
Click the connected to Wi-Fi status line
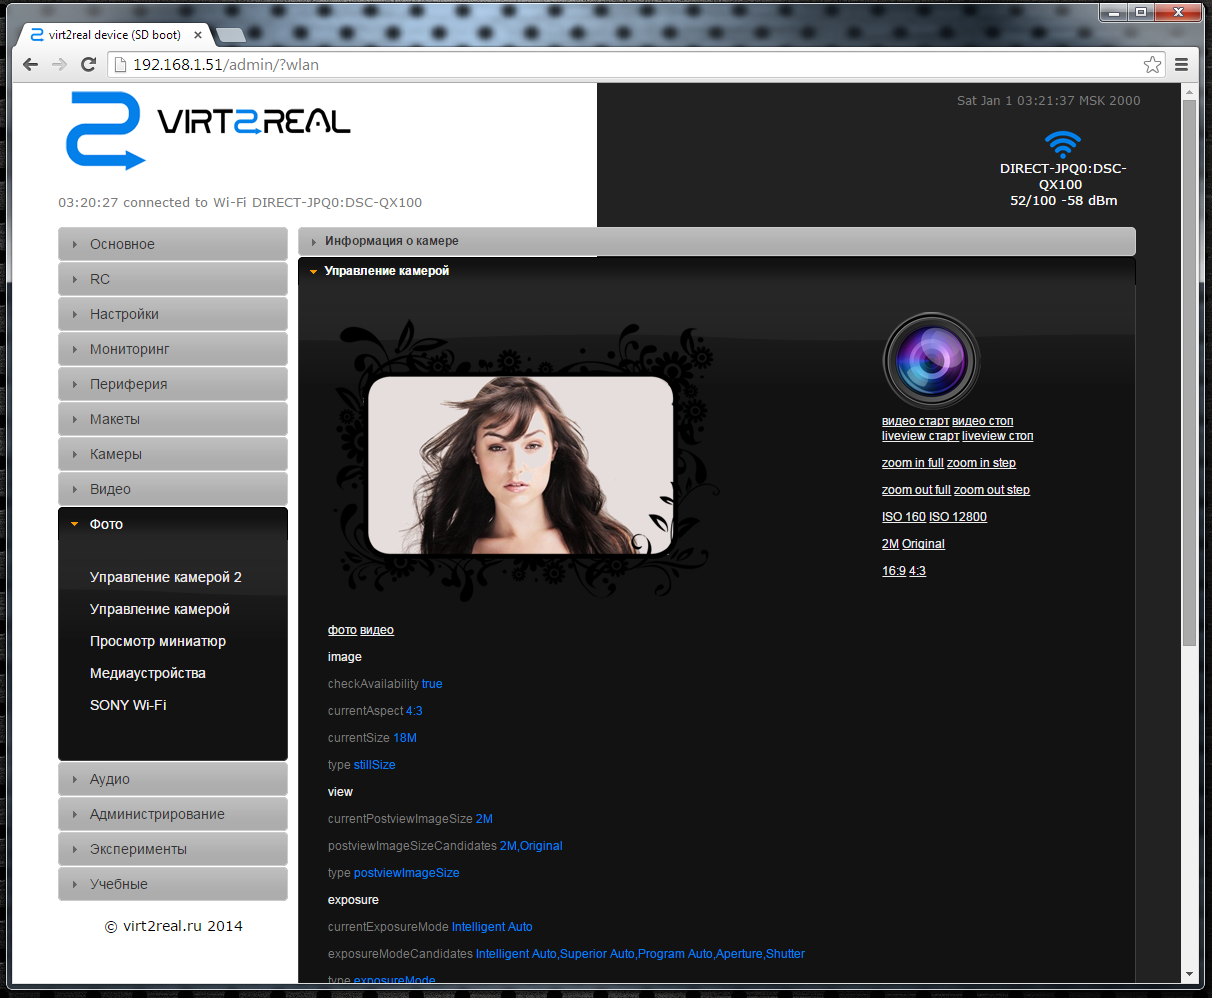click(240, 202)
